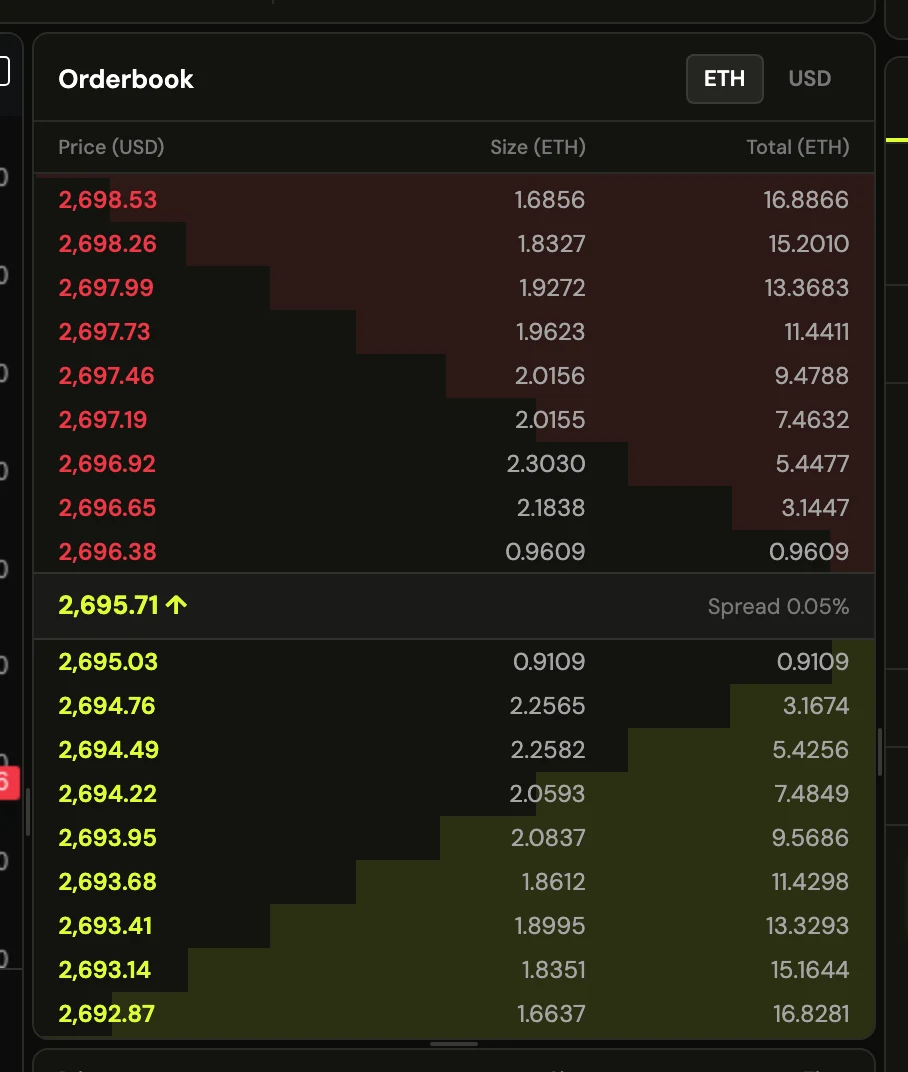This screenshot has height=1072, width=908.
Task: Switch orderbook units to USD
Action: 810,79
